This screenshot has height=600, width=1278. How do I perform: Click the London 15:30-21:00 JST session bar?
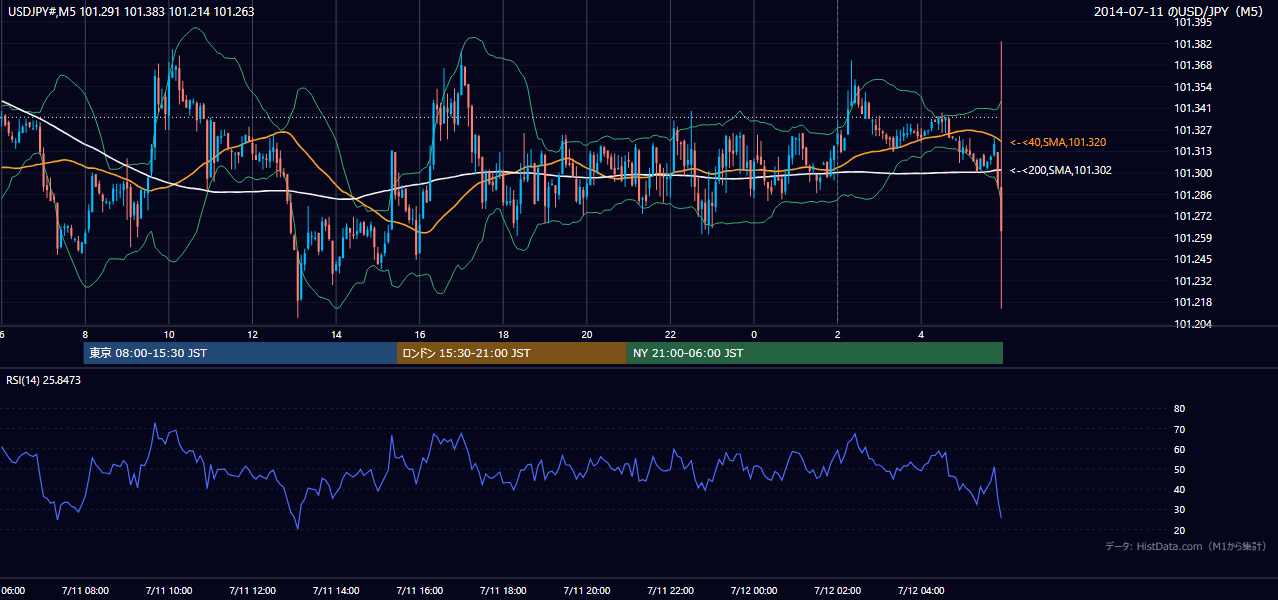(x=512, y=353)
